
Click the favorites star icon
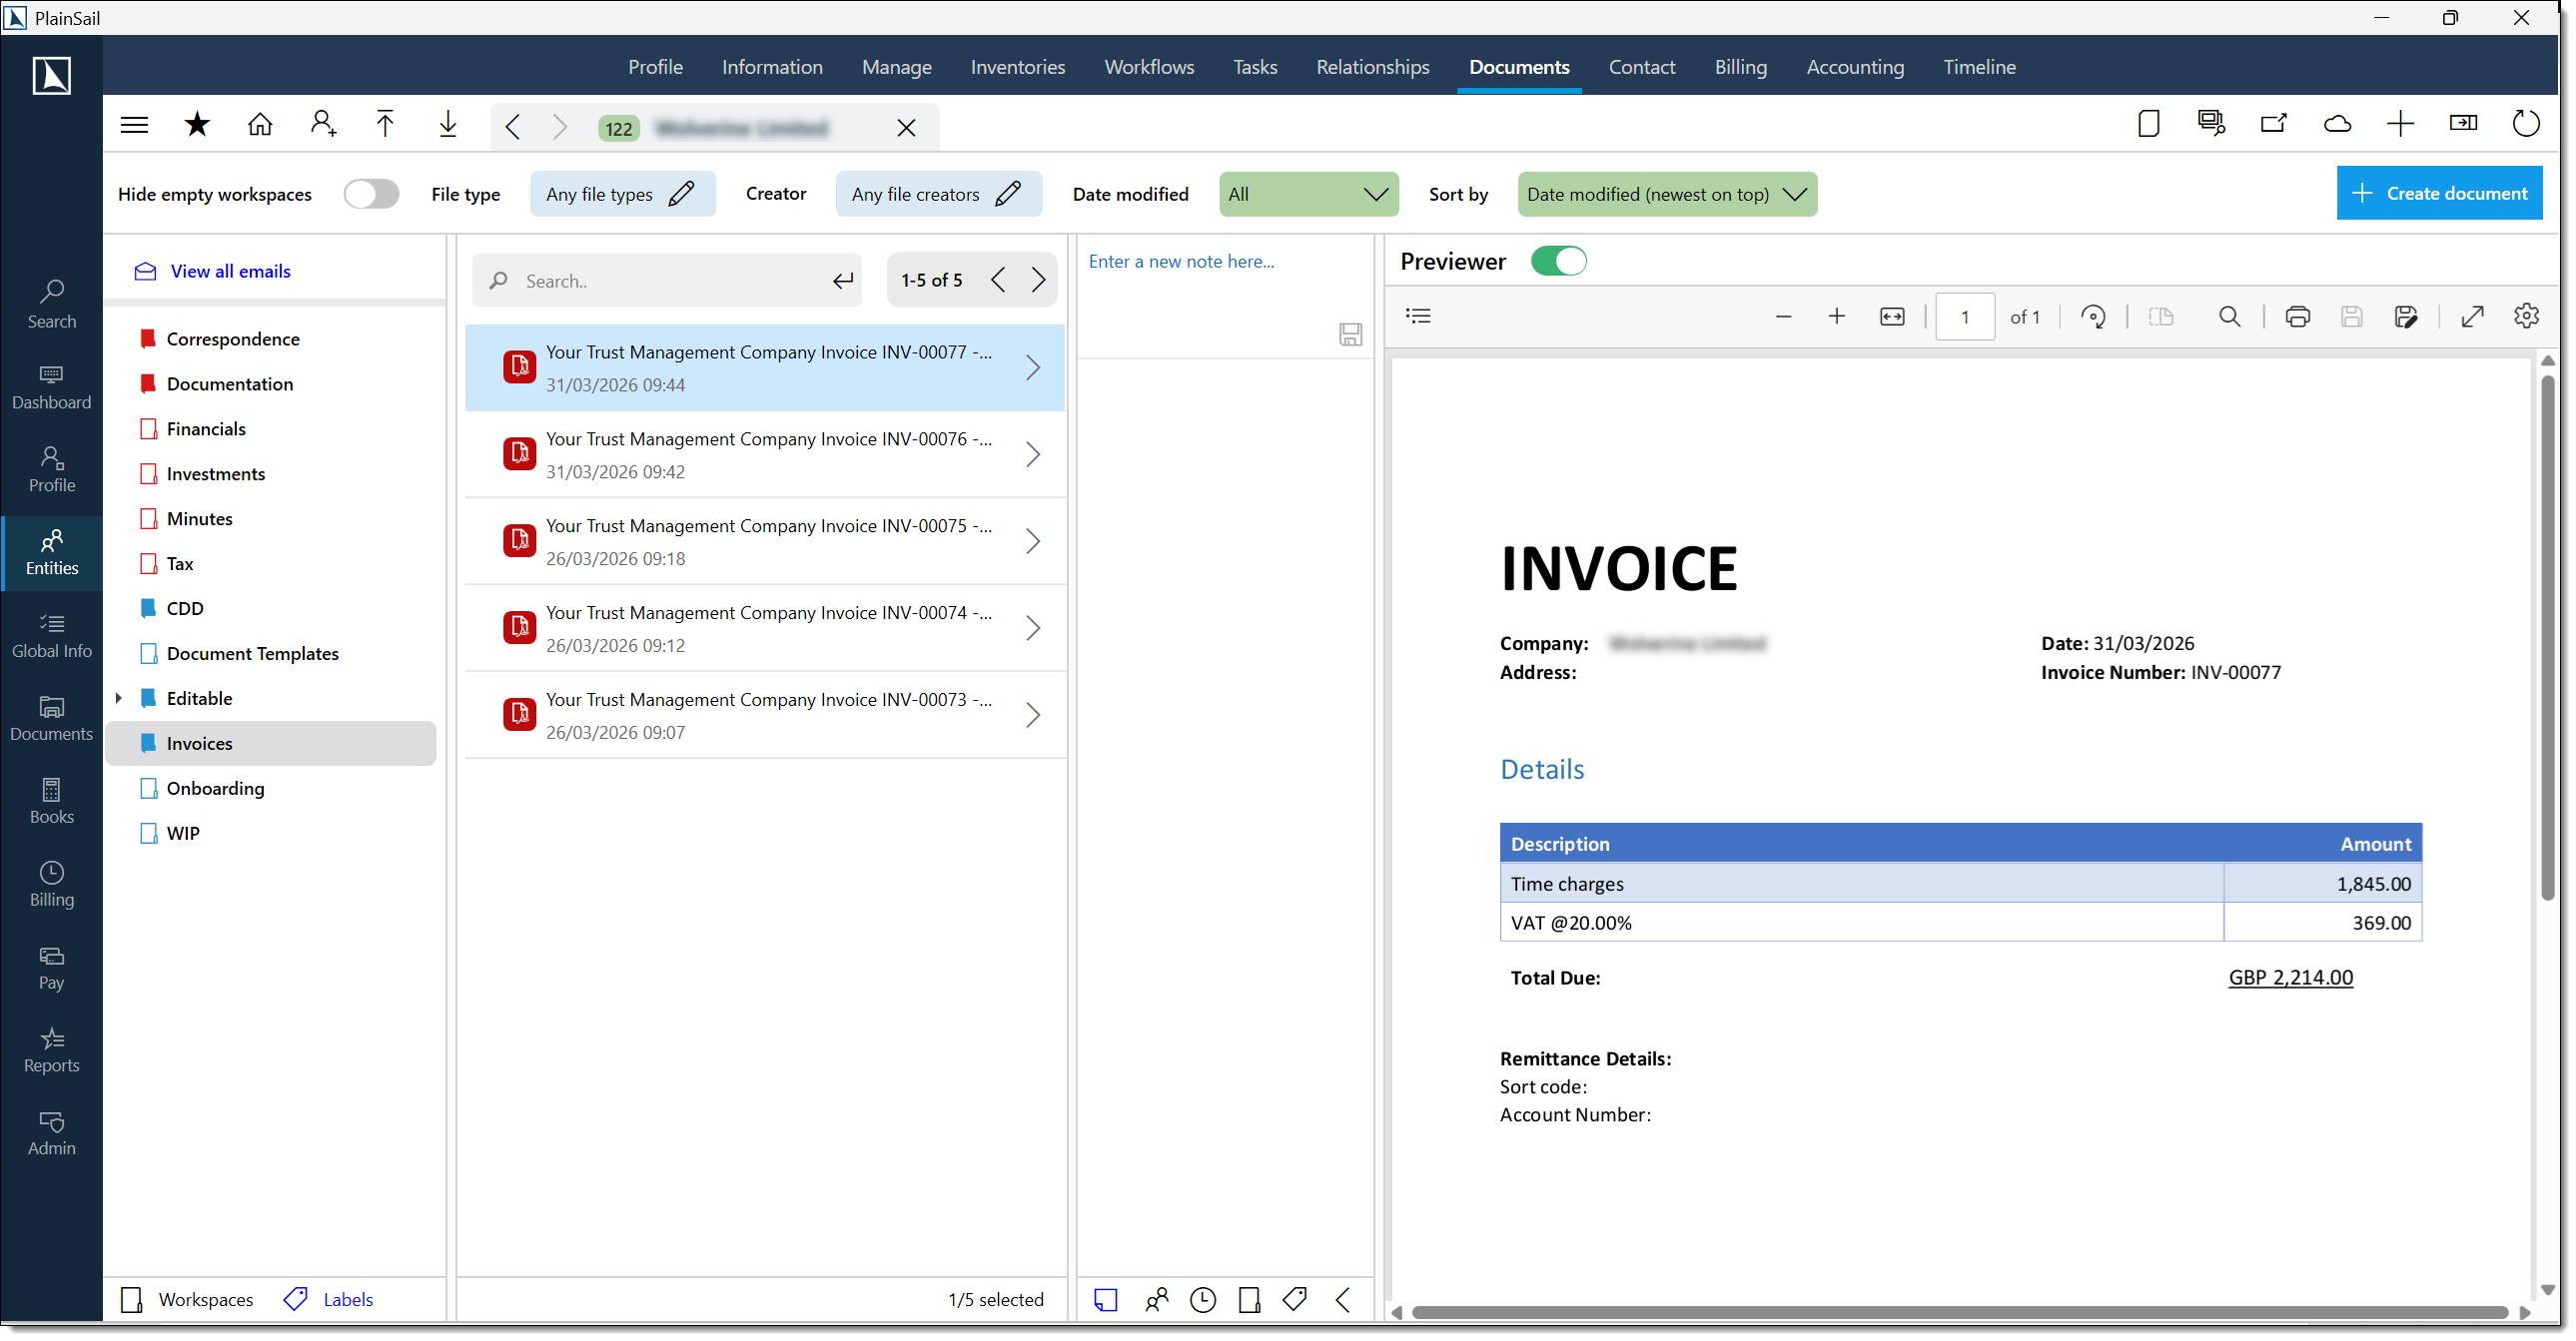tap(197, 124)
